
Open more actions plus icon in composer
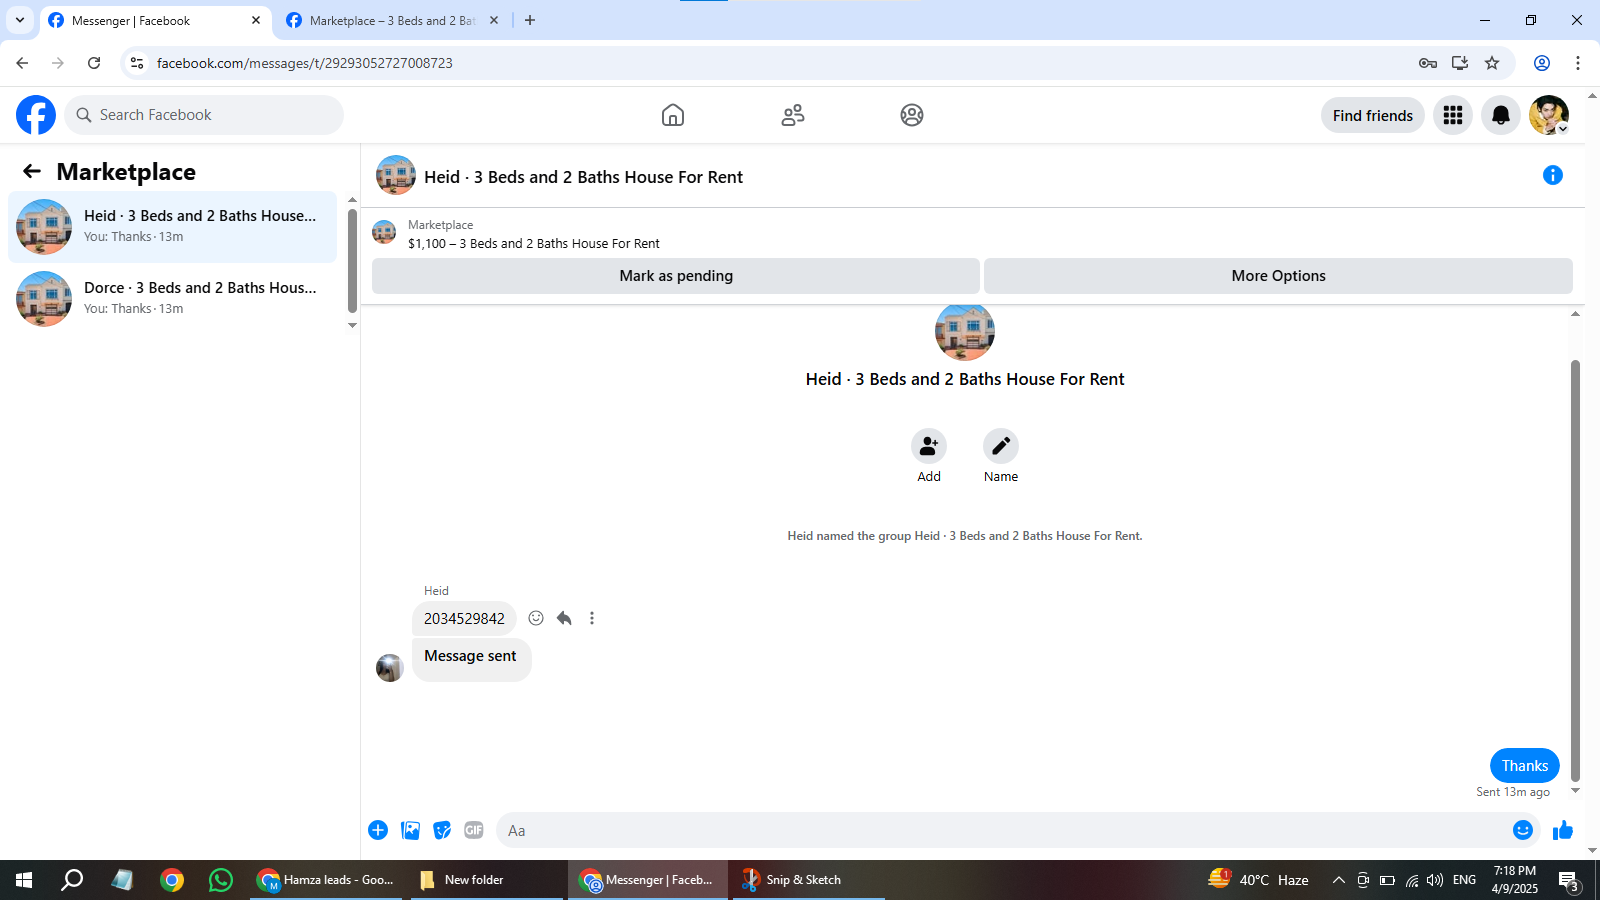coord(378,830)
